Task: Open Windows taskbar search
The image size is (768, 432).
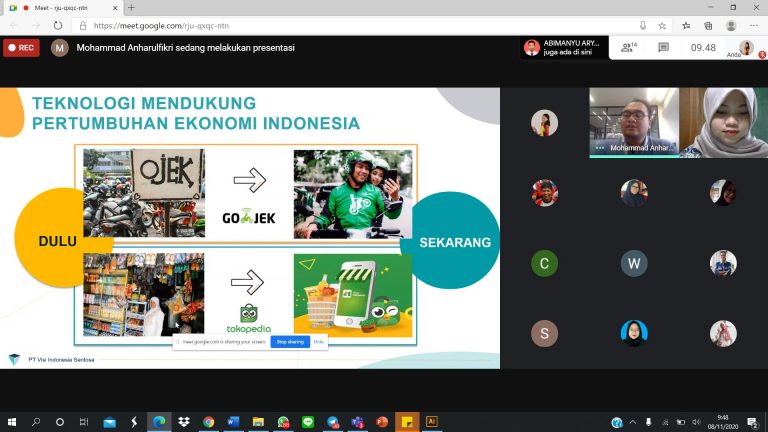Action: pyautogui.click(x=36, y=422)
